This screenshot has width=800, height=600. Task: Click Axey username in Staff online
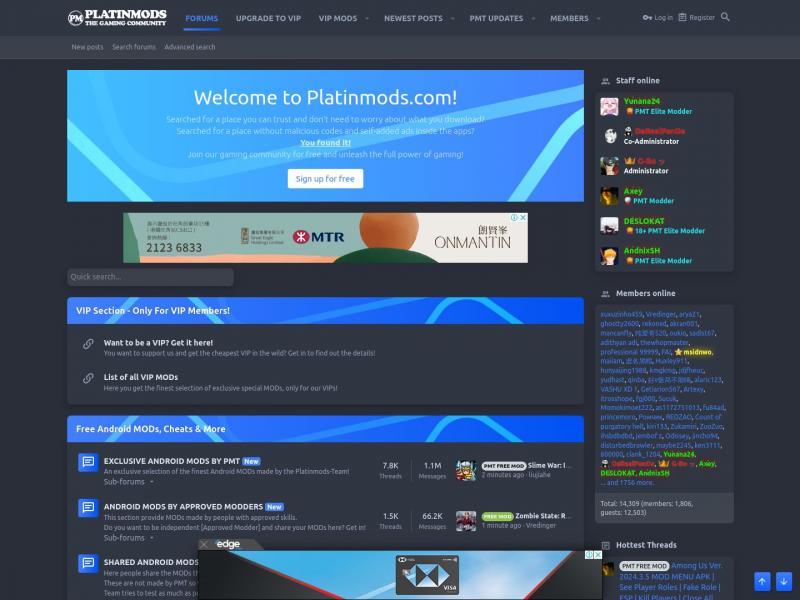tap(633, 191)
